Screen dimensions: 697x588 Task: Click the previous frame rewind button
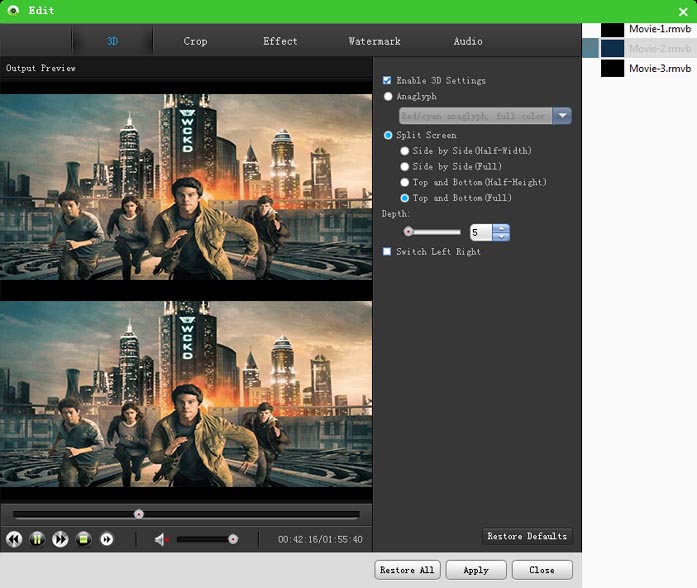(14, 539)
